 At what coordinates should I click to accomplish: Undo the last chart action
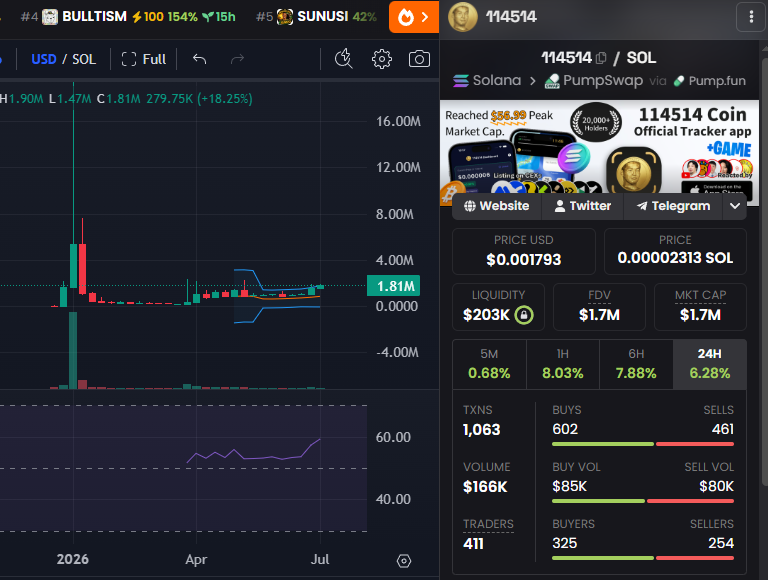(x=199, y=59)
